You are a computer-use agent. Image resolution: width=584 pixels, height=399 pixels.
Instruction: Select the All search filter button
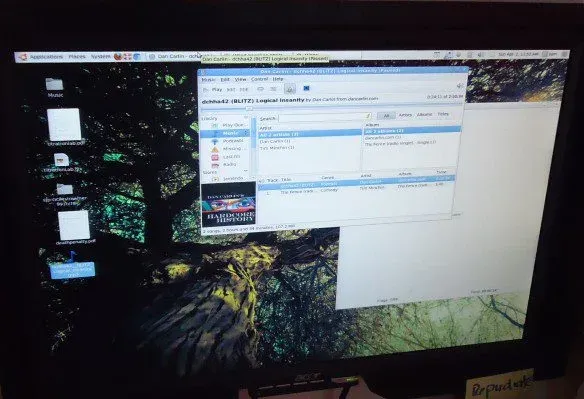pos(386,116)
